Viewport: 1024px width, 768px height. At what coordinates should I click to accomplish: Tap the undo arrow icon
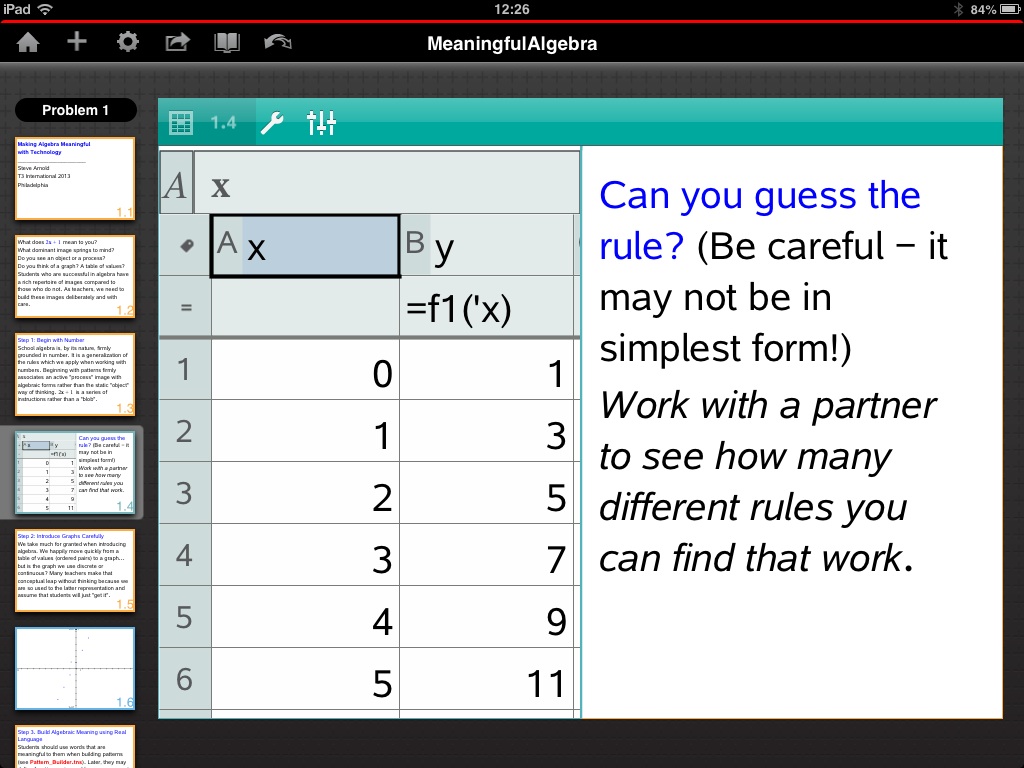277,42
